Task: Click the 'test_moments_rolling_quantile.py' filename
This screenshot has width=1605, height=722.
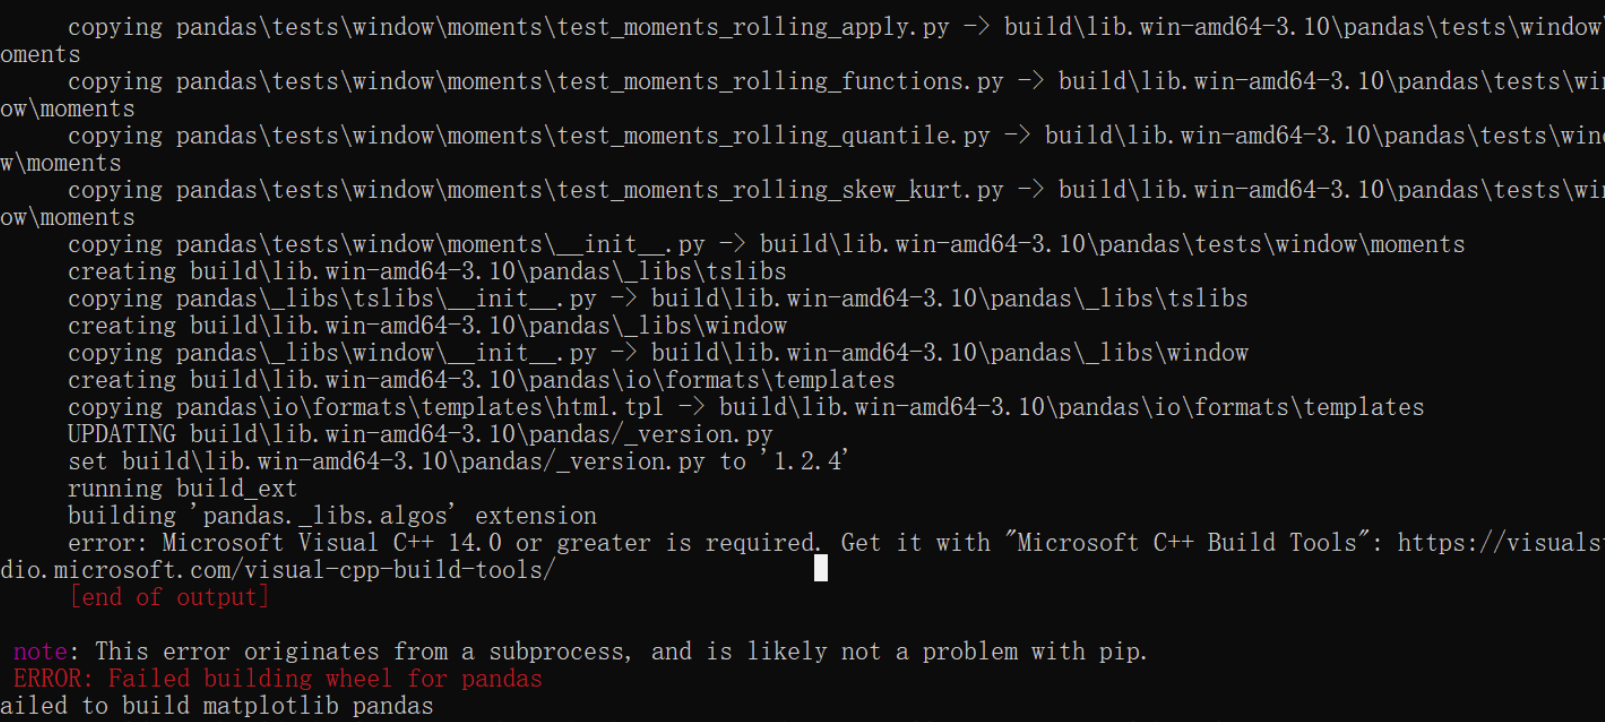Action: tap(773, 135)
